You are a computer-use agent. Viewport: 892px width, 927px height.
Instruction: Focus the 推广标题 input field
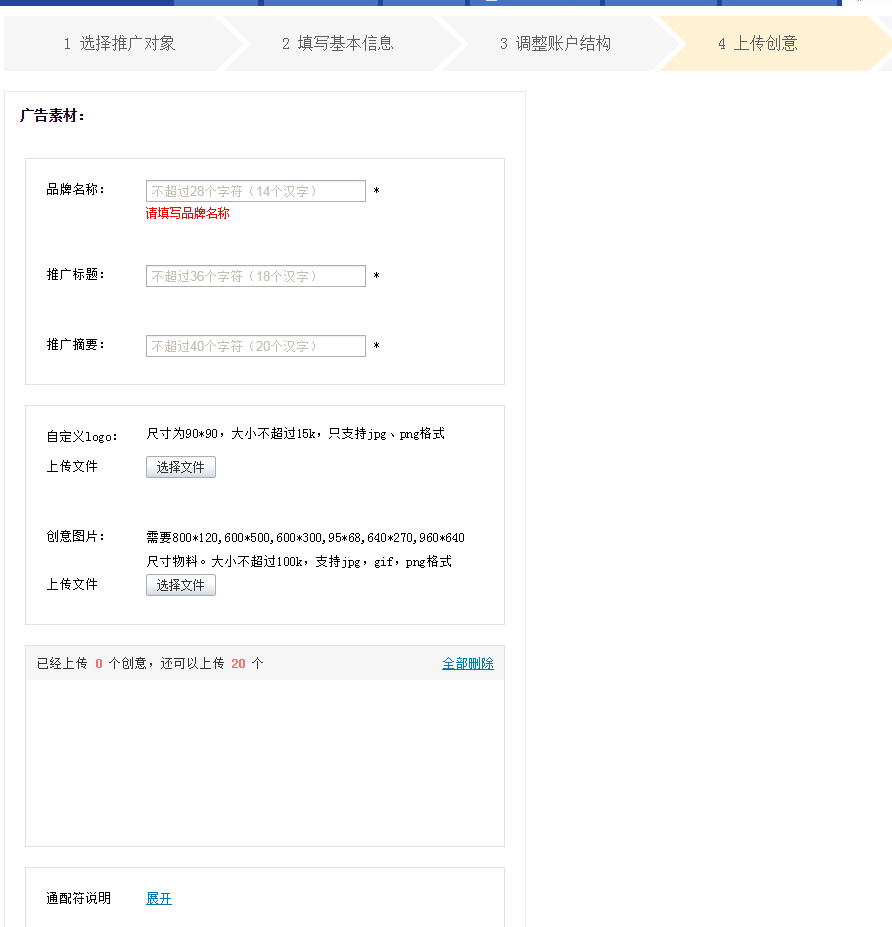pos(255,276)
